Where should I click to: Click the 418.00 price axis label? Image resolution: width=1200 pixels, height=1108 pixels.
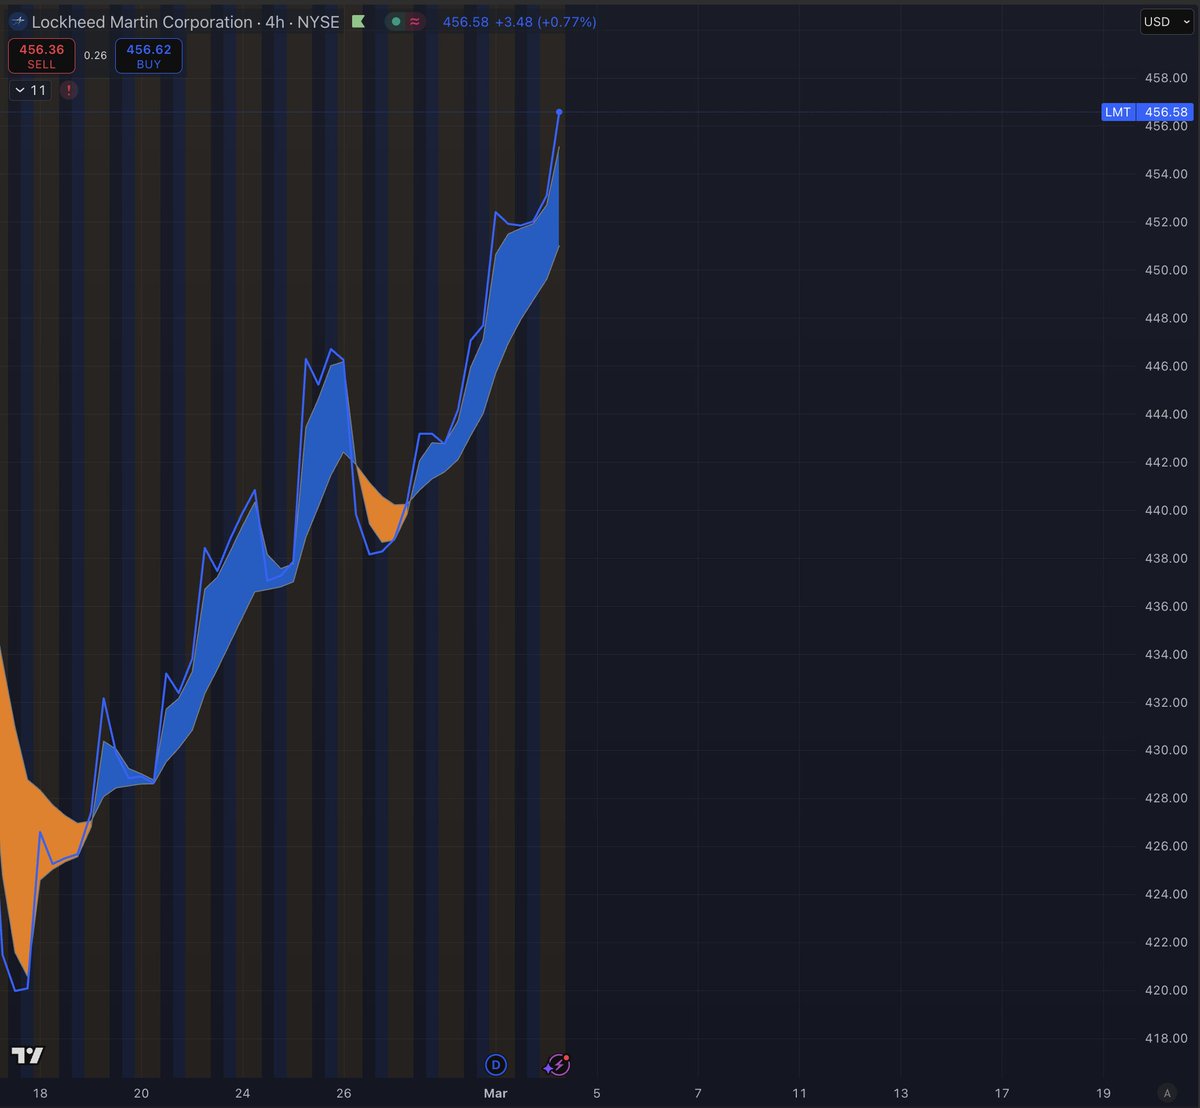1166,1038
